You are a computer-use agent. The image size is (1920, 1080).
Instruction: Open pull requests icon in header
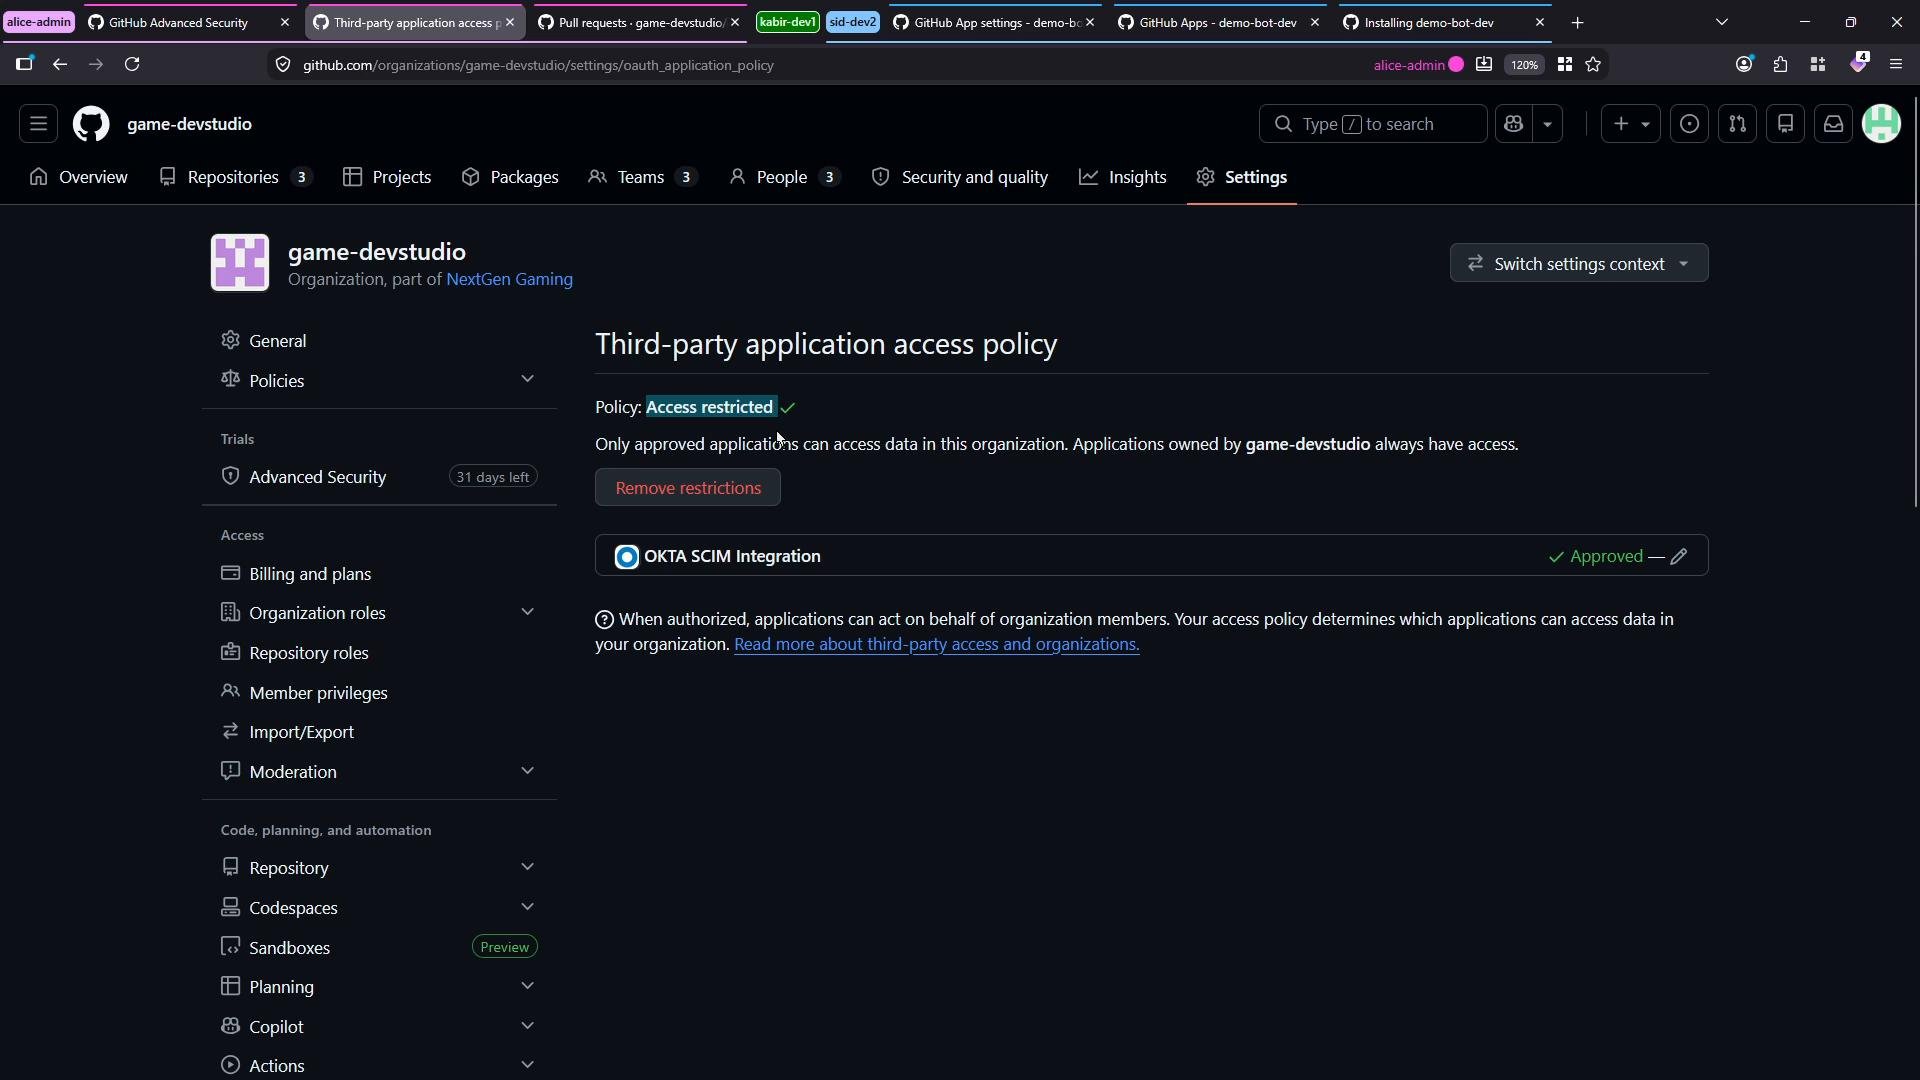tap(1737, 124)
